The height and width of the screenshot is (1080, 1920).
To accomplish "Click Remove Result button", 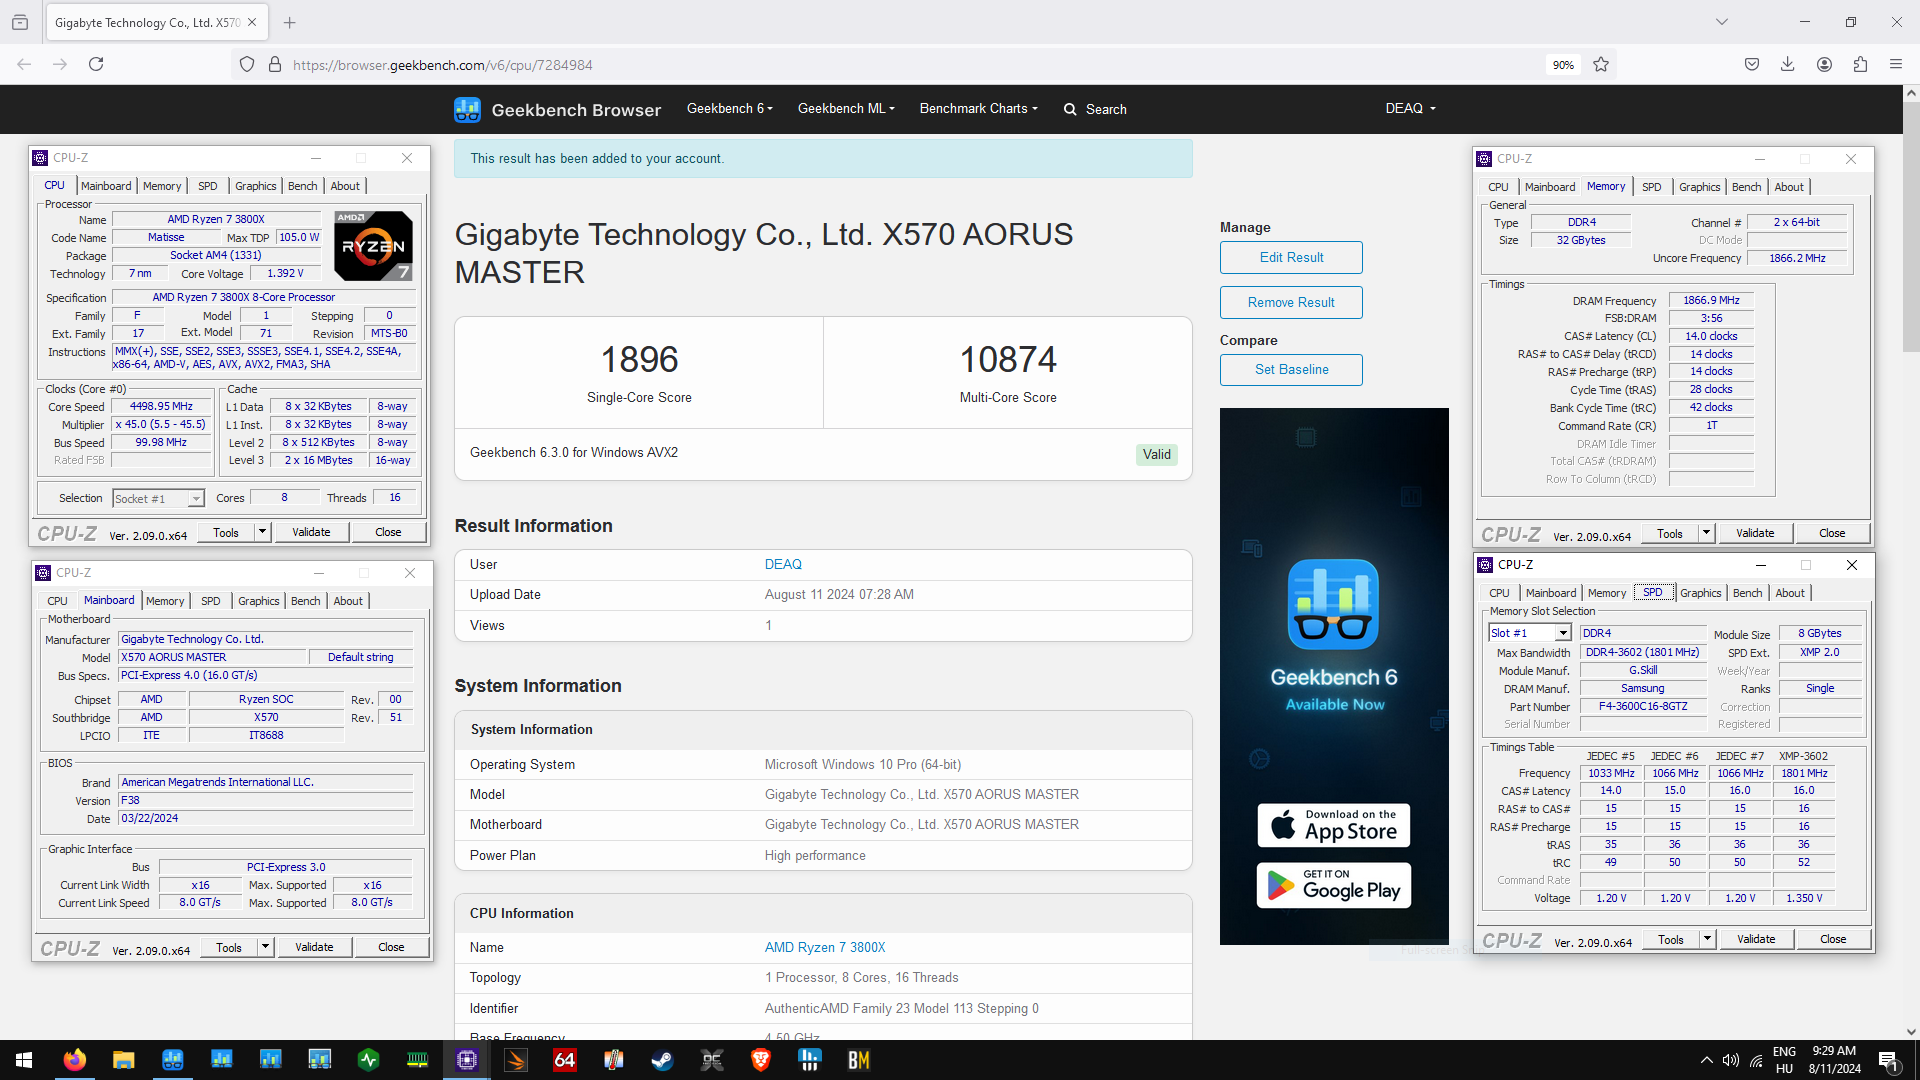I will (1291, 302).
